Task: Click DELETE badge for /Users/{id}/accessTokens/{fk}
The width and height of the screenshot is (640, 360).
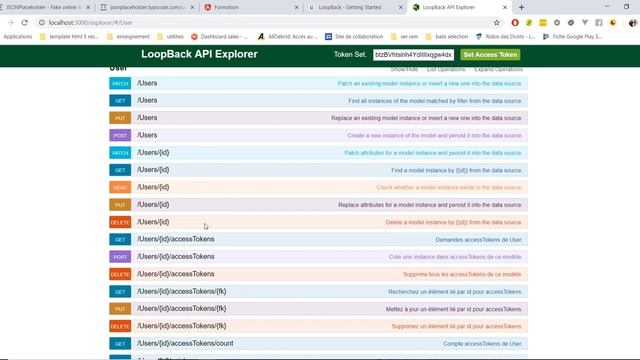Action: click(x=120, y=326)
